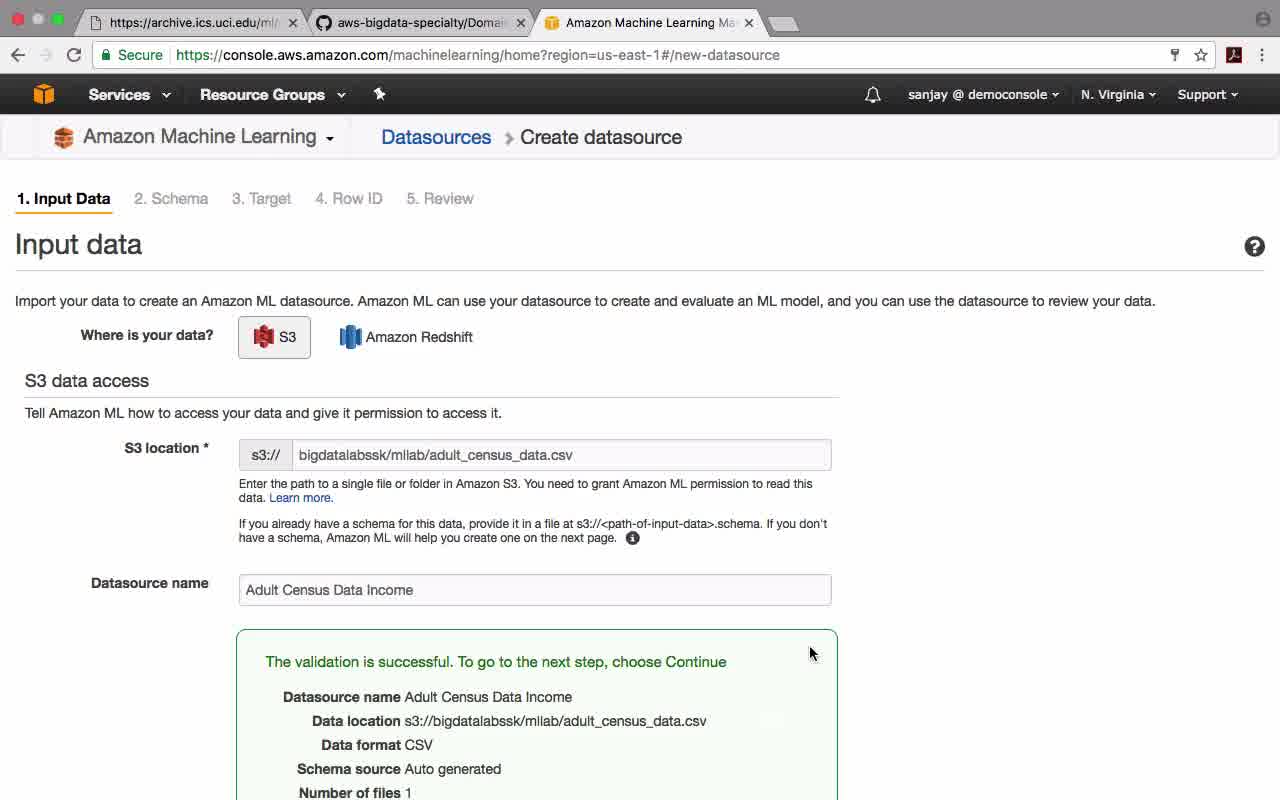Viewport: 1280px width, 800px height.
Task: Click the Datasources breadcrumb link
Action: tap(436, 137)
